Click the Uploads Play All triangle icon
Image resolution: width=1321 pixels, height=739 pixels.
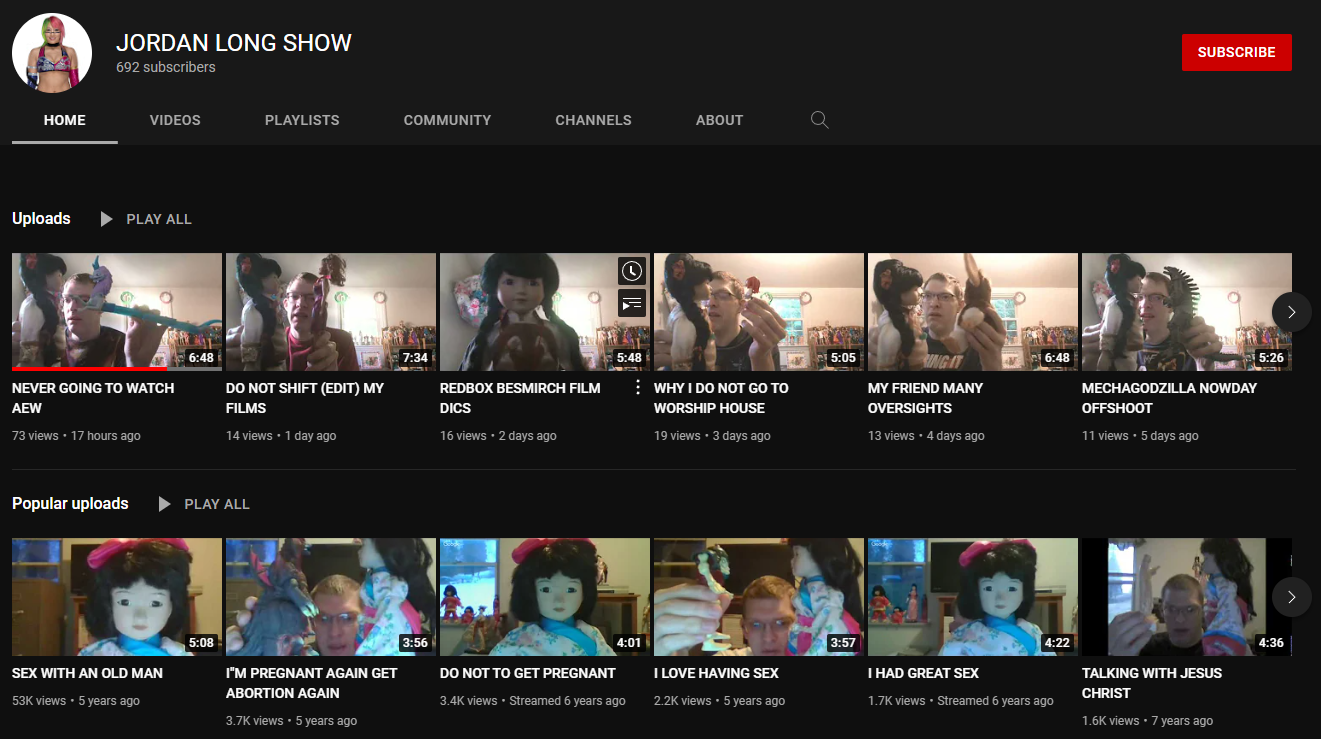106,219
